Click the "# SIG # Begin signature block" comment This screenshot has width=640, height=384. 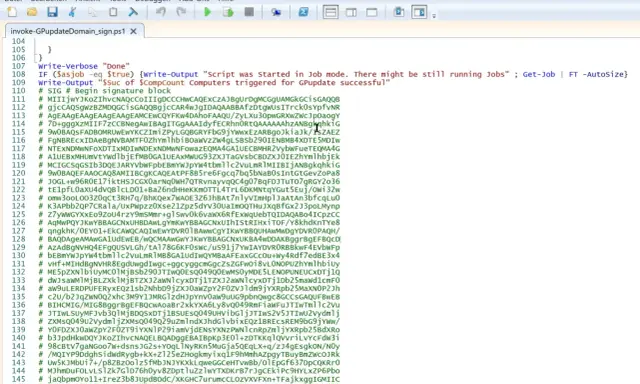tap(104, 91)
